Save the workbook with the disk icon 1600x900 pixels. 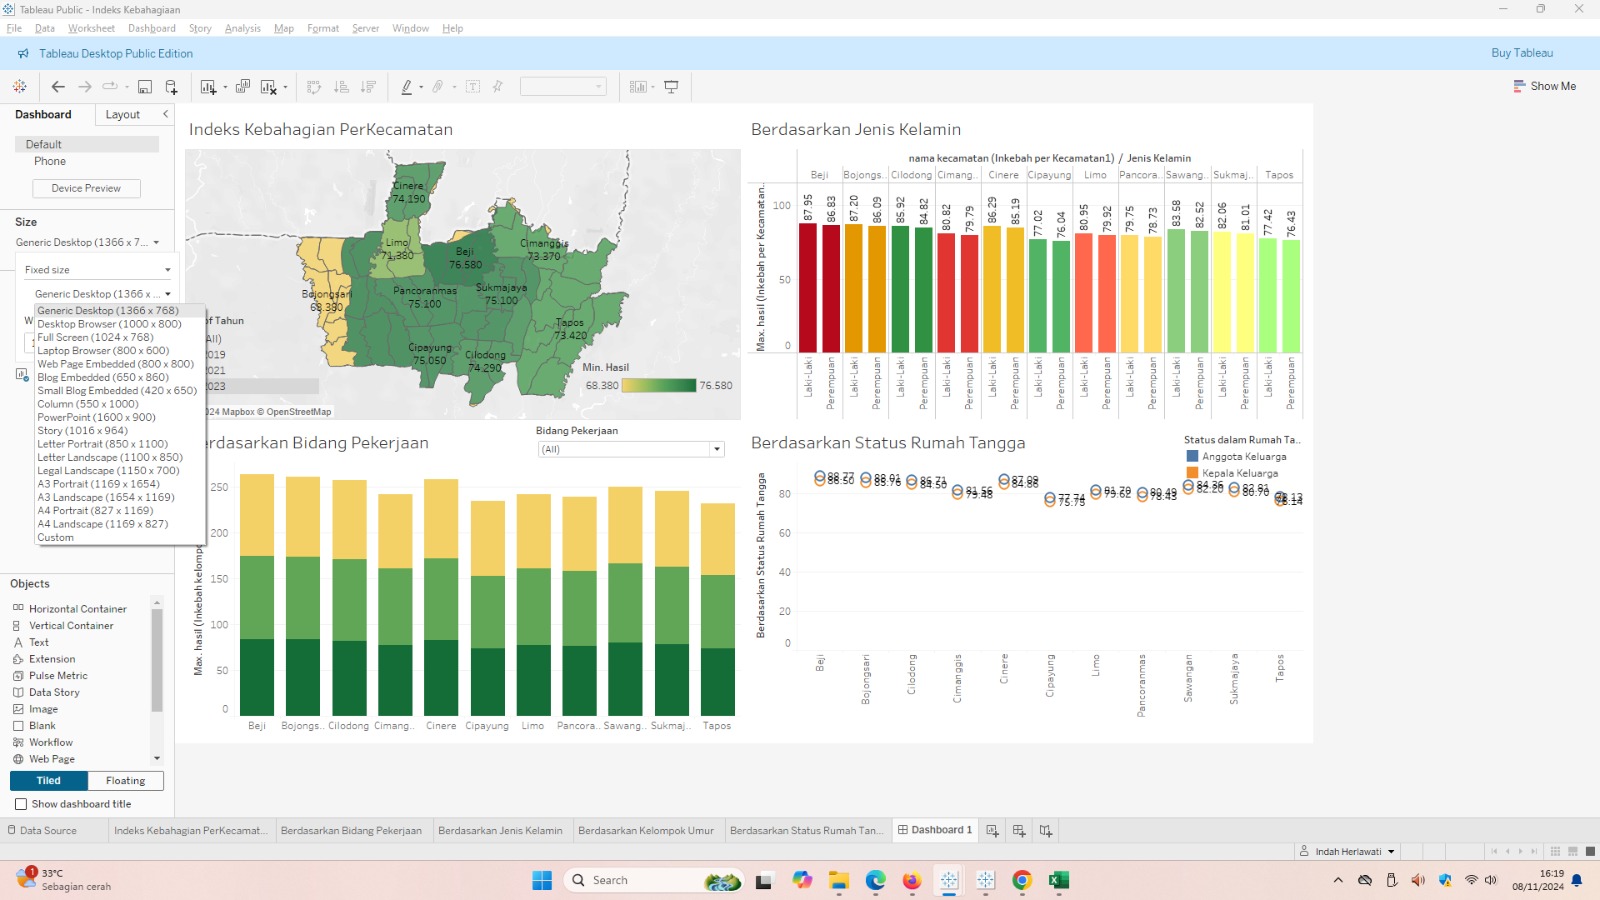(x=145, y=87)
